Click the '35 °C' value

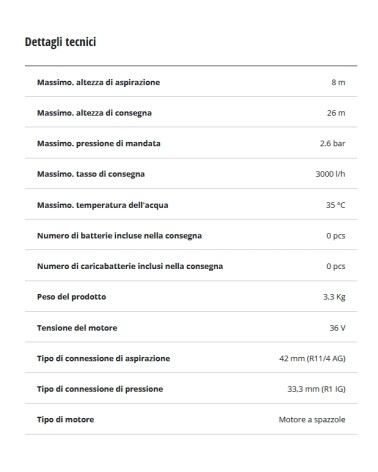click(335, 205)
